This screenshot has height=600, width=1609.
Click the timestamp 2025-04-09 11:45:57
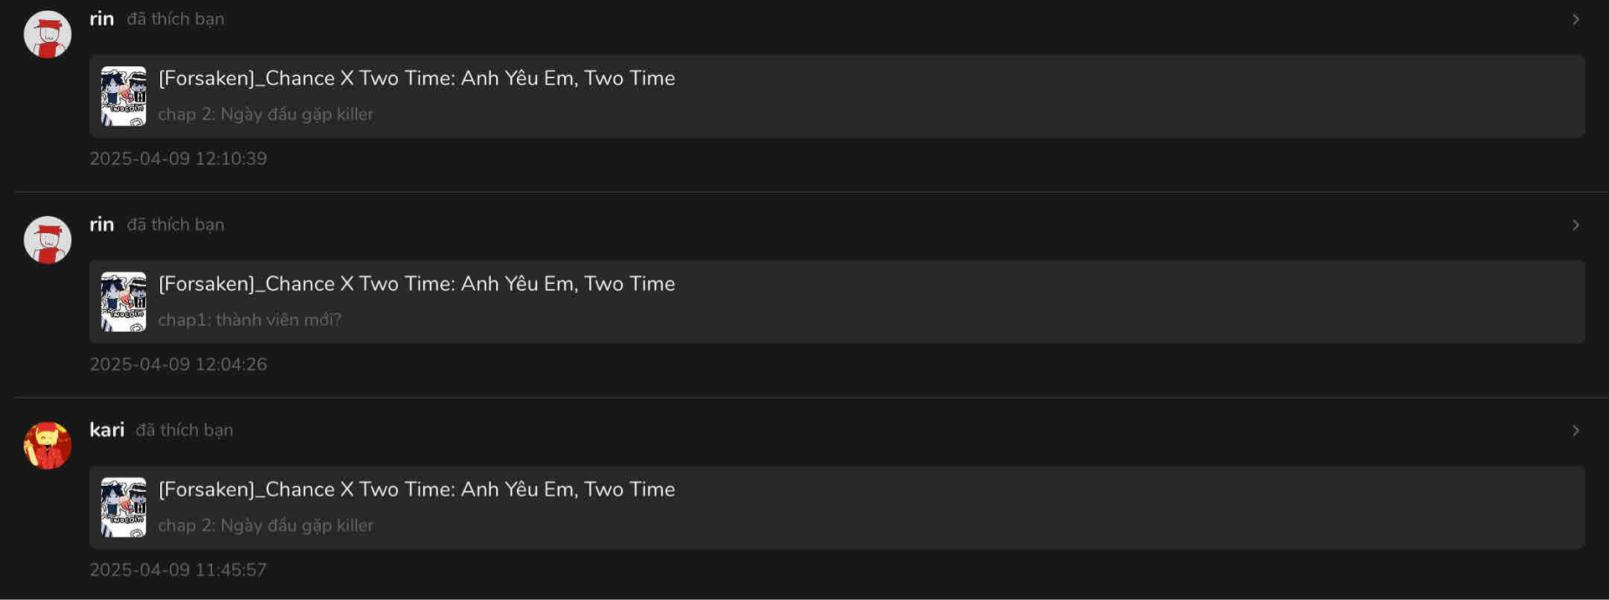pyautogui.click(x=178, y=570)
